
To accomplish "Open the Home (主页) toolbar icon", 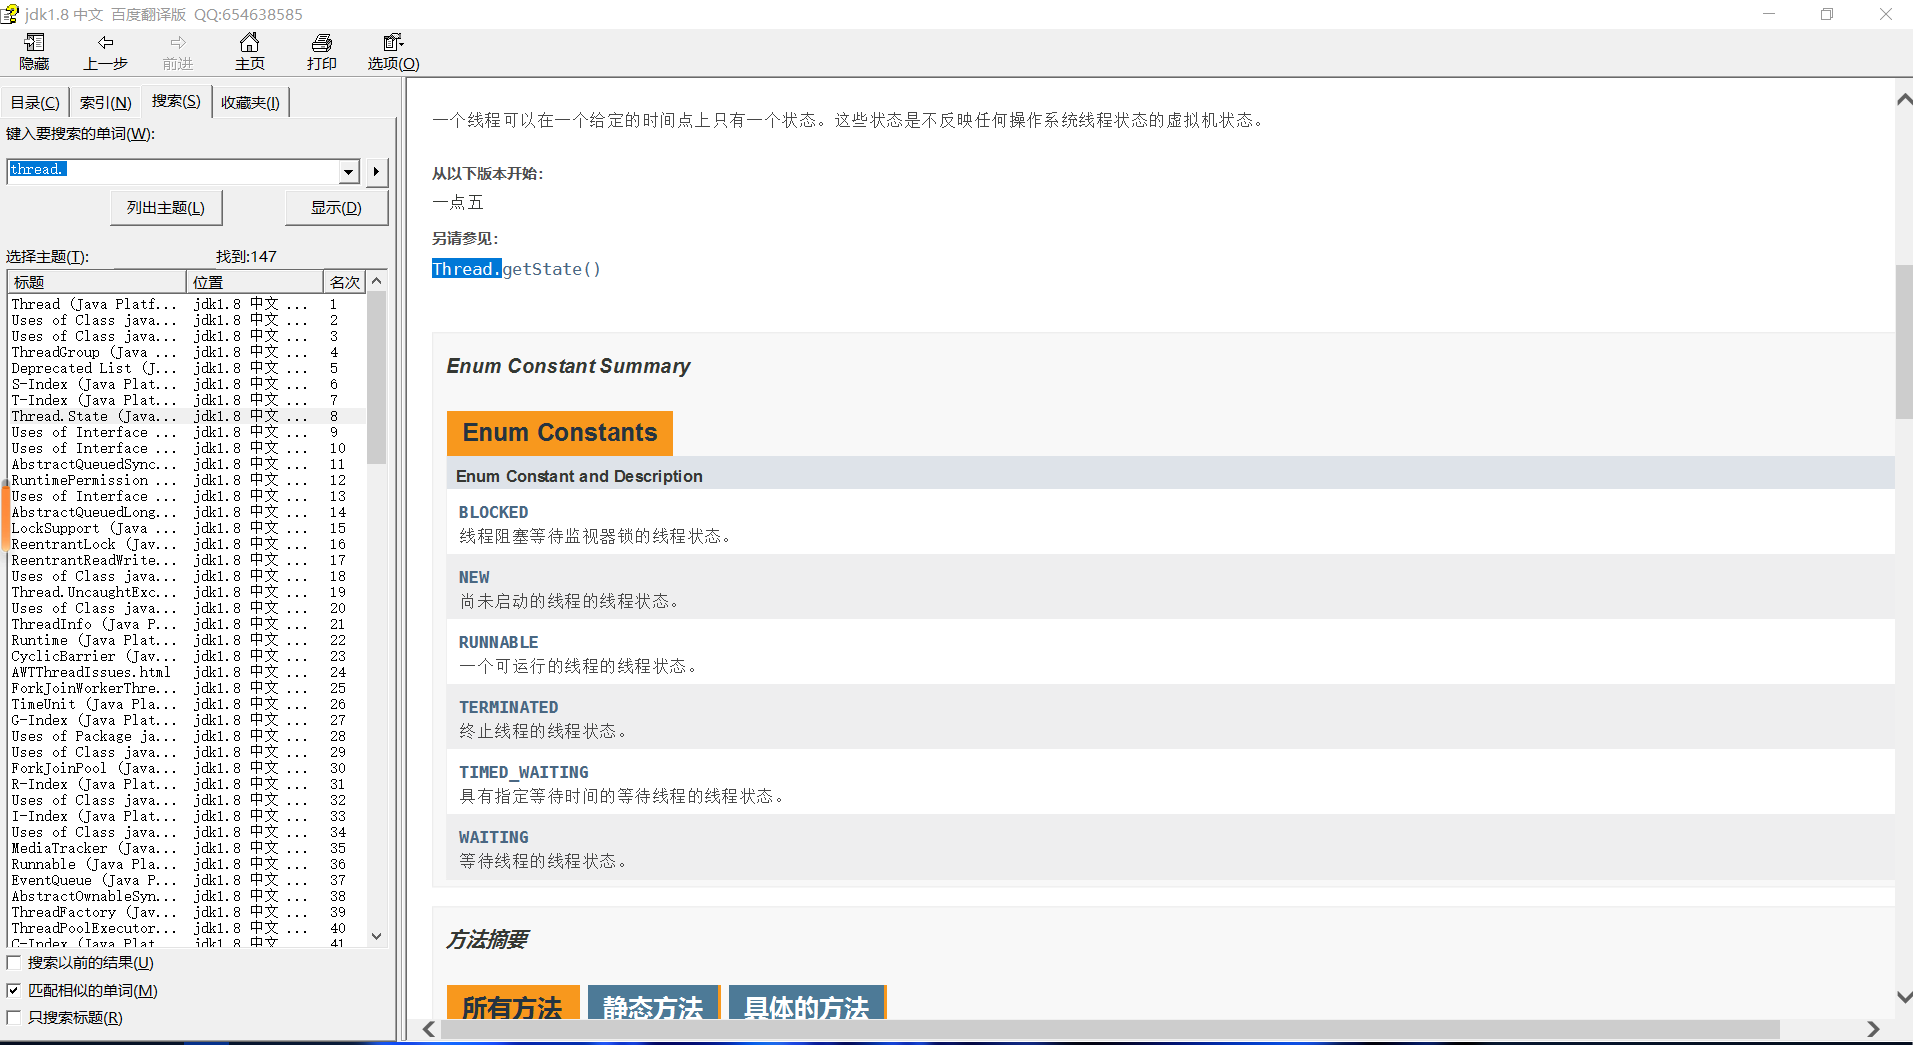I will [x=250, y=42].
